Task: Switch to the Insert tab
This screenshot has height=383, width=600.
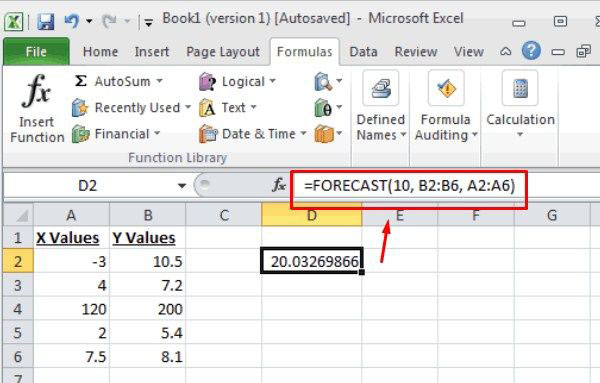Action: [152, 52]
